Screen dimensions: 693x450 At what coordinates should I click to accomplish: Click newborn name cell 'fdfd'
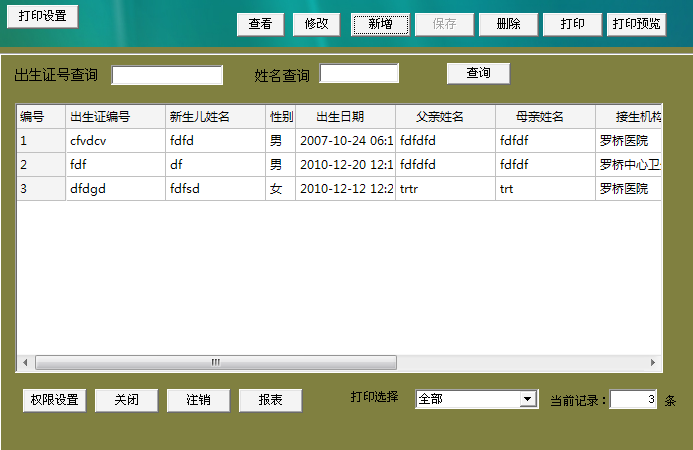coord(215,141)
